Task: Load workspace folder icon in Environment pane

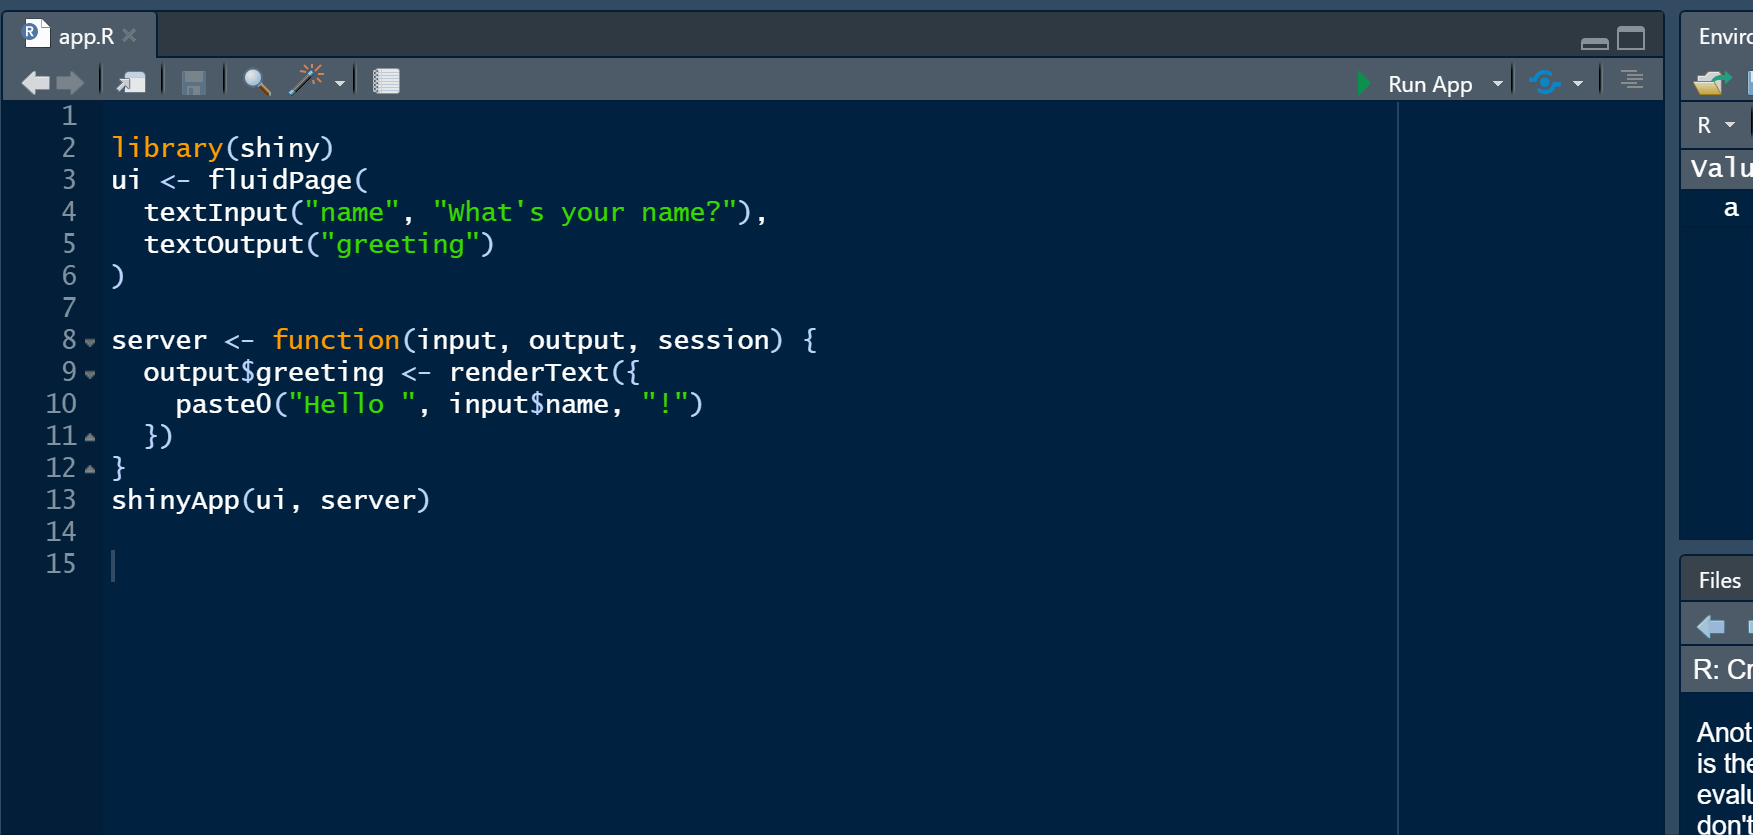Action: coord(1713,82)
